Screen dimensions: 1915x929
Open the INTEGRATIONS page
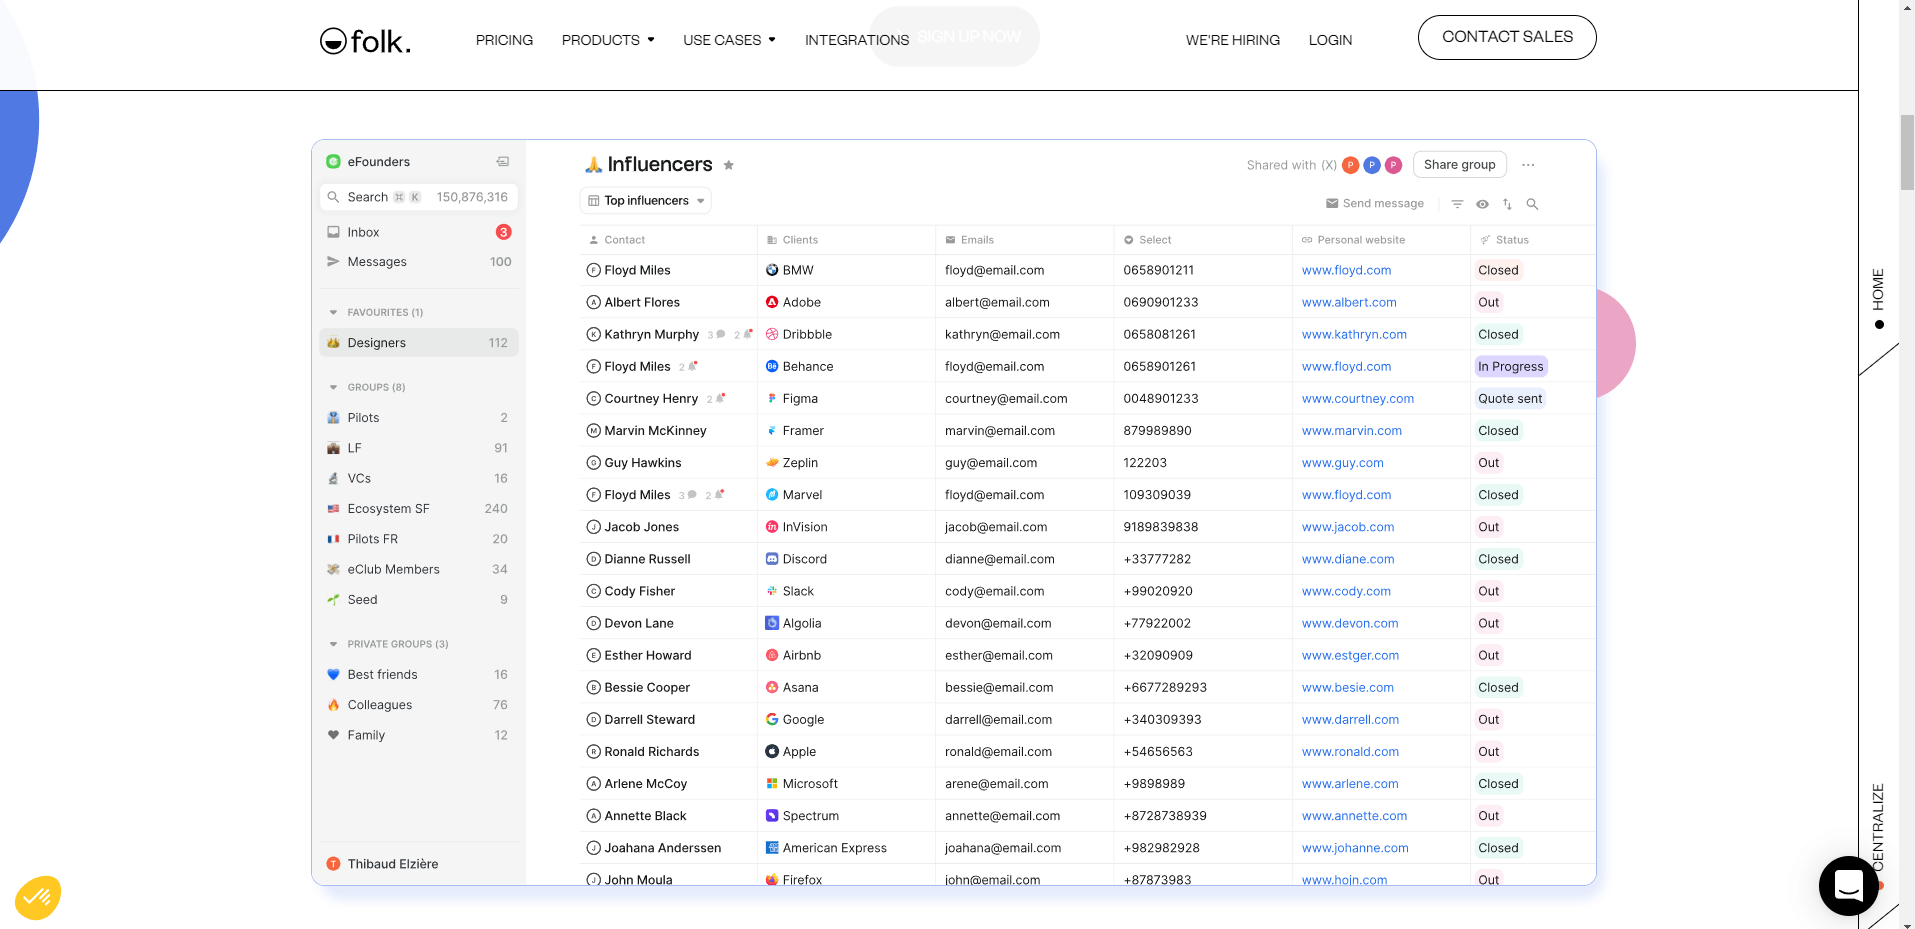tap(857, 40)
